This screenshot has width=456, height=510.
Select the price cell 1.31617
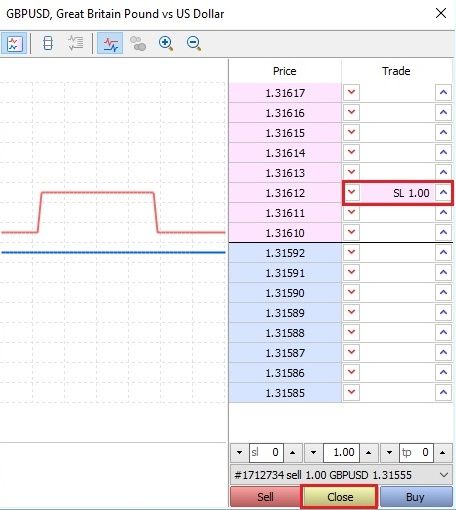pyautogui.click(x=285, y=93)
